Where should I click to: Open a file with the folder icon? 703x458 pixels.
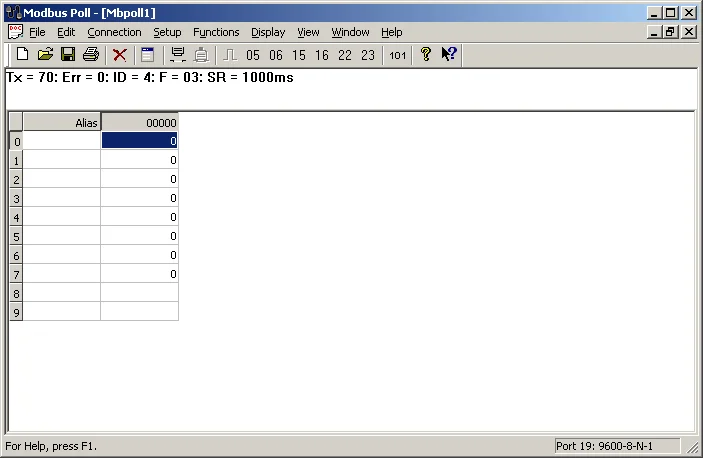[x=45, y=55]
